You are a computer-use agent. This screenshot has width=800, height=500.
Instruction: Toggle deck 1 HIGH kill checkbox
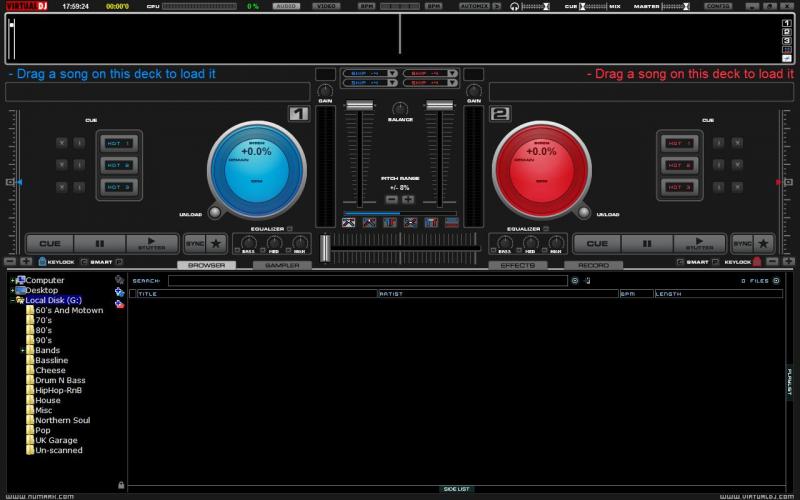tap(289, 251)
